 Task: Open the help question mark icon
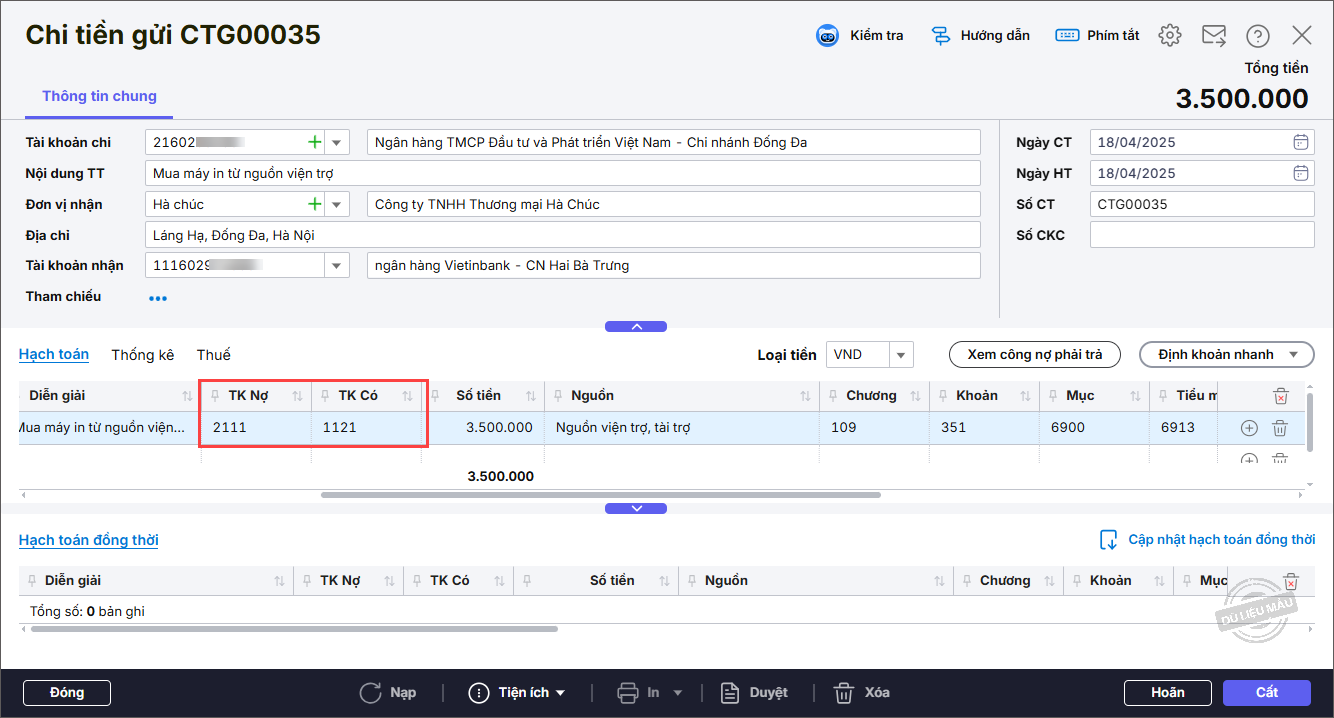1257,36
